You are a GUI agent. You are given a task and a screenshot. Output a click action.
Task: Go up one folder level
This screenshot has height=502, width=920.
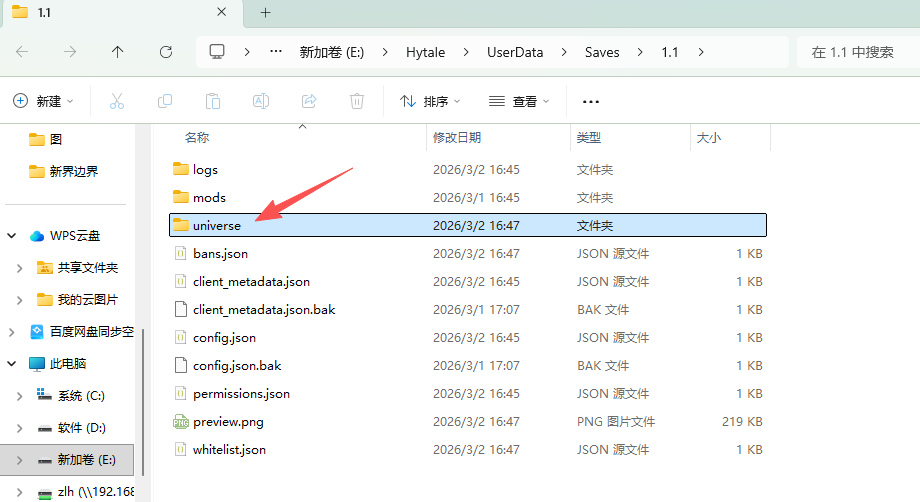118,52
